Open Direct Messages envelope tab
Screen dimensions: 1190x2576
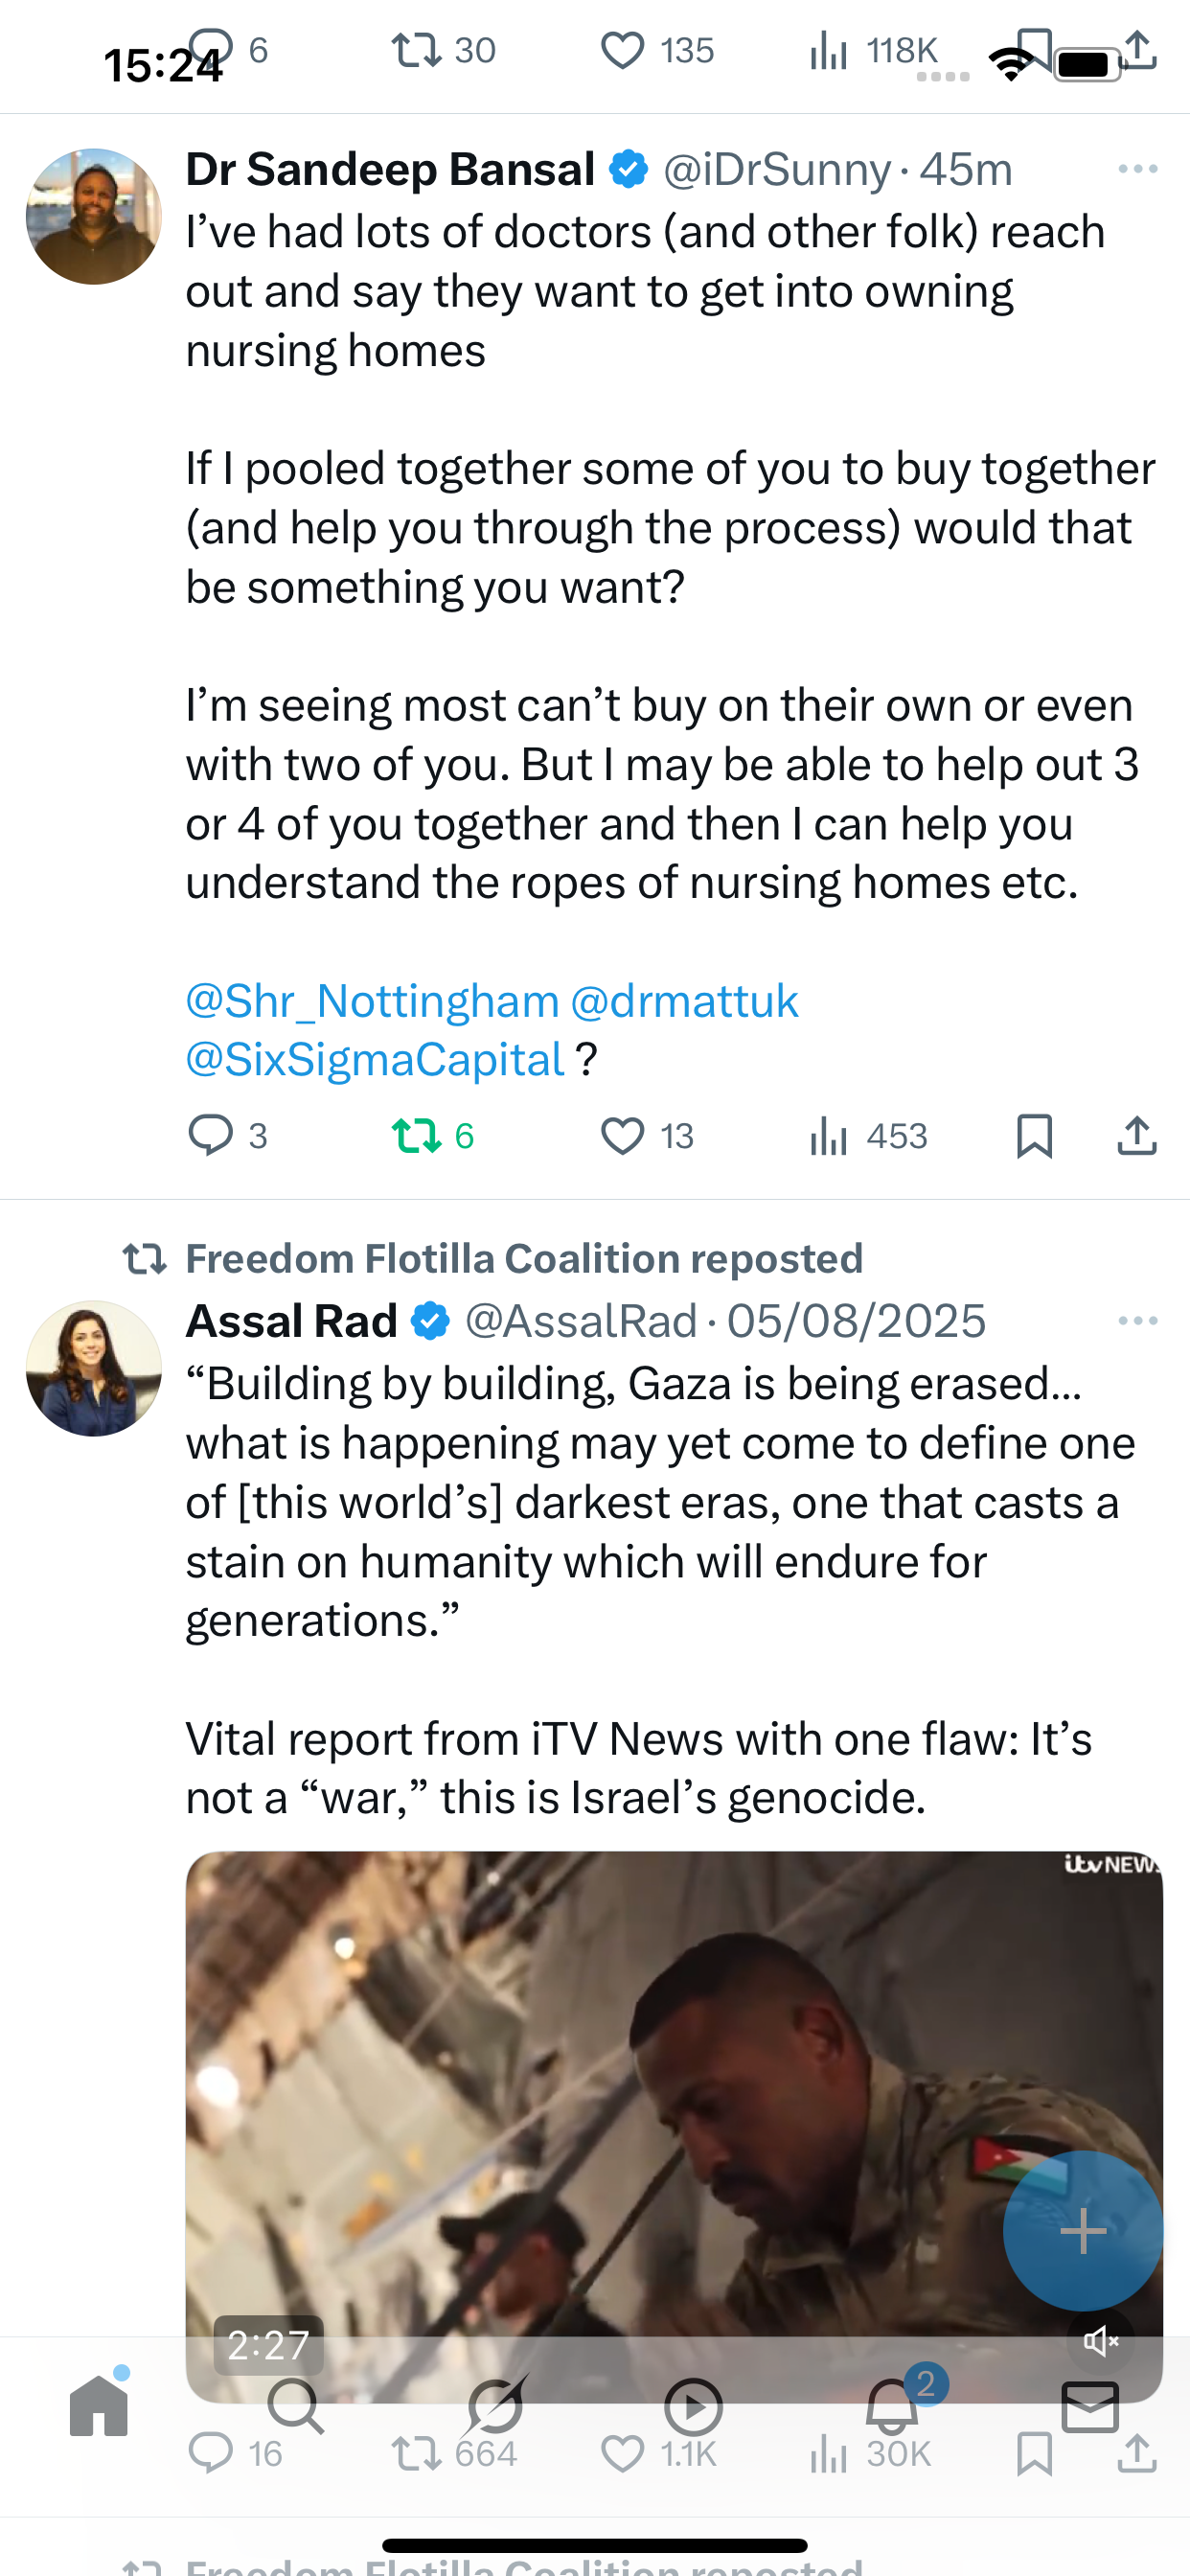pyautogui.click(x=1089, y=2406)
